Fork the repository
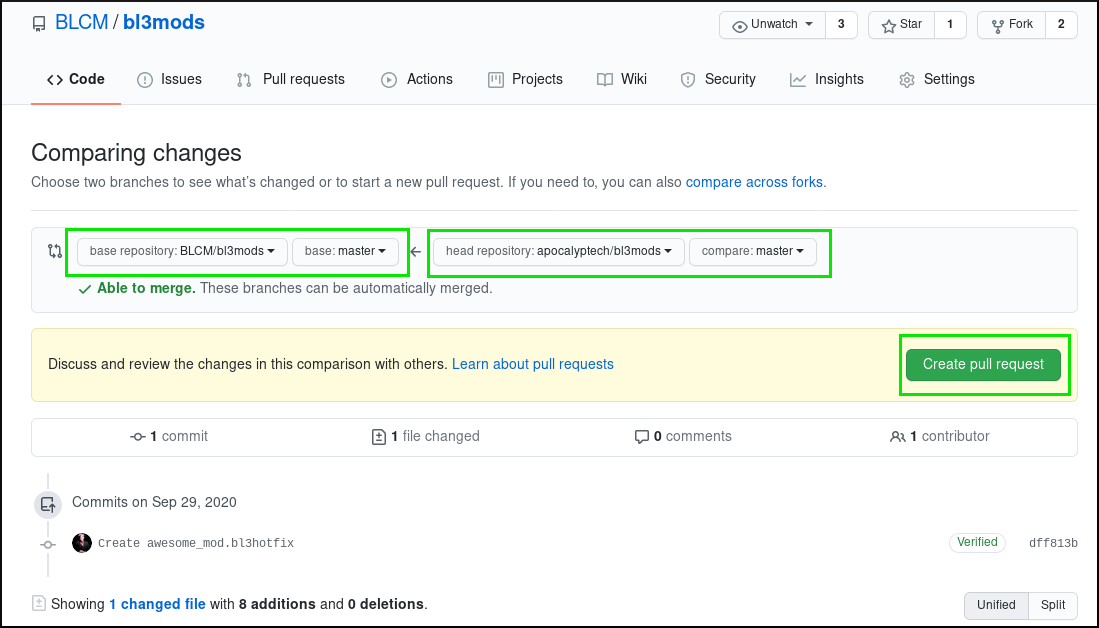This screenshot has width=1099, height=628. [1011, 25]
